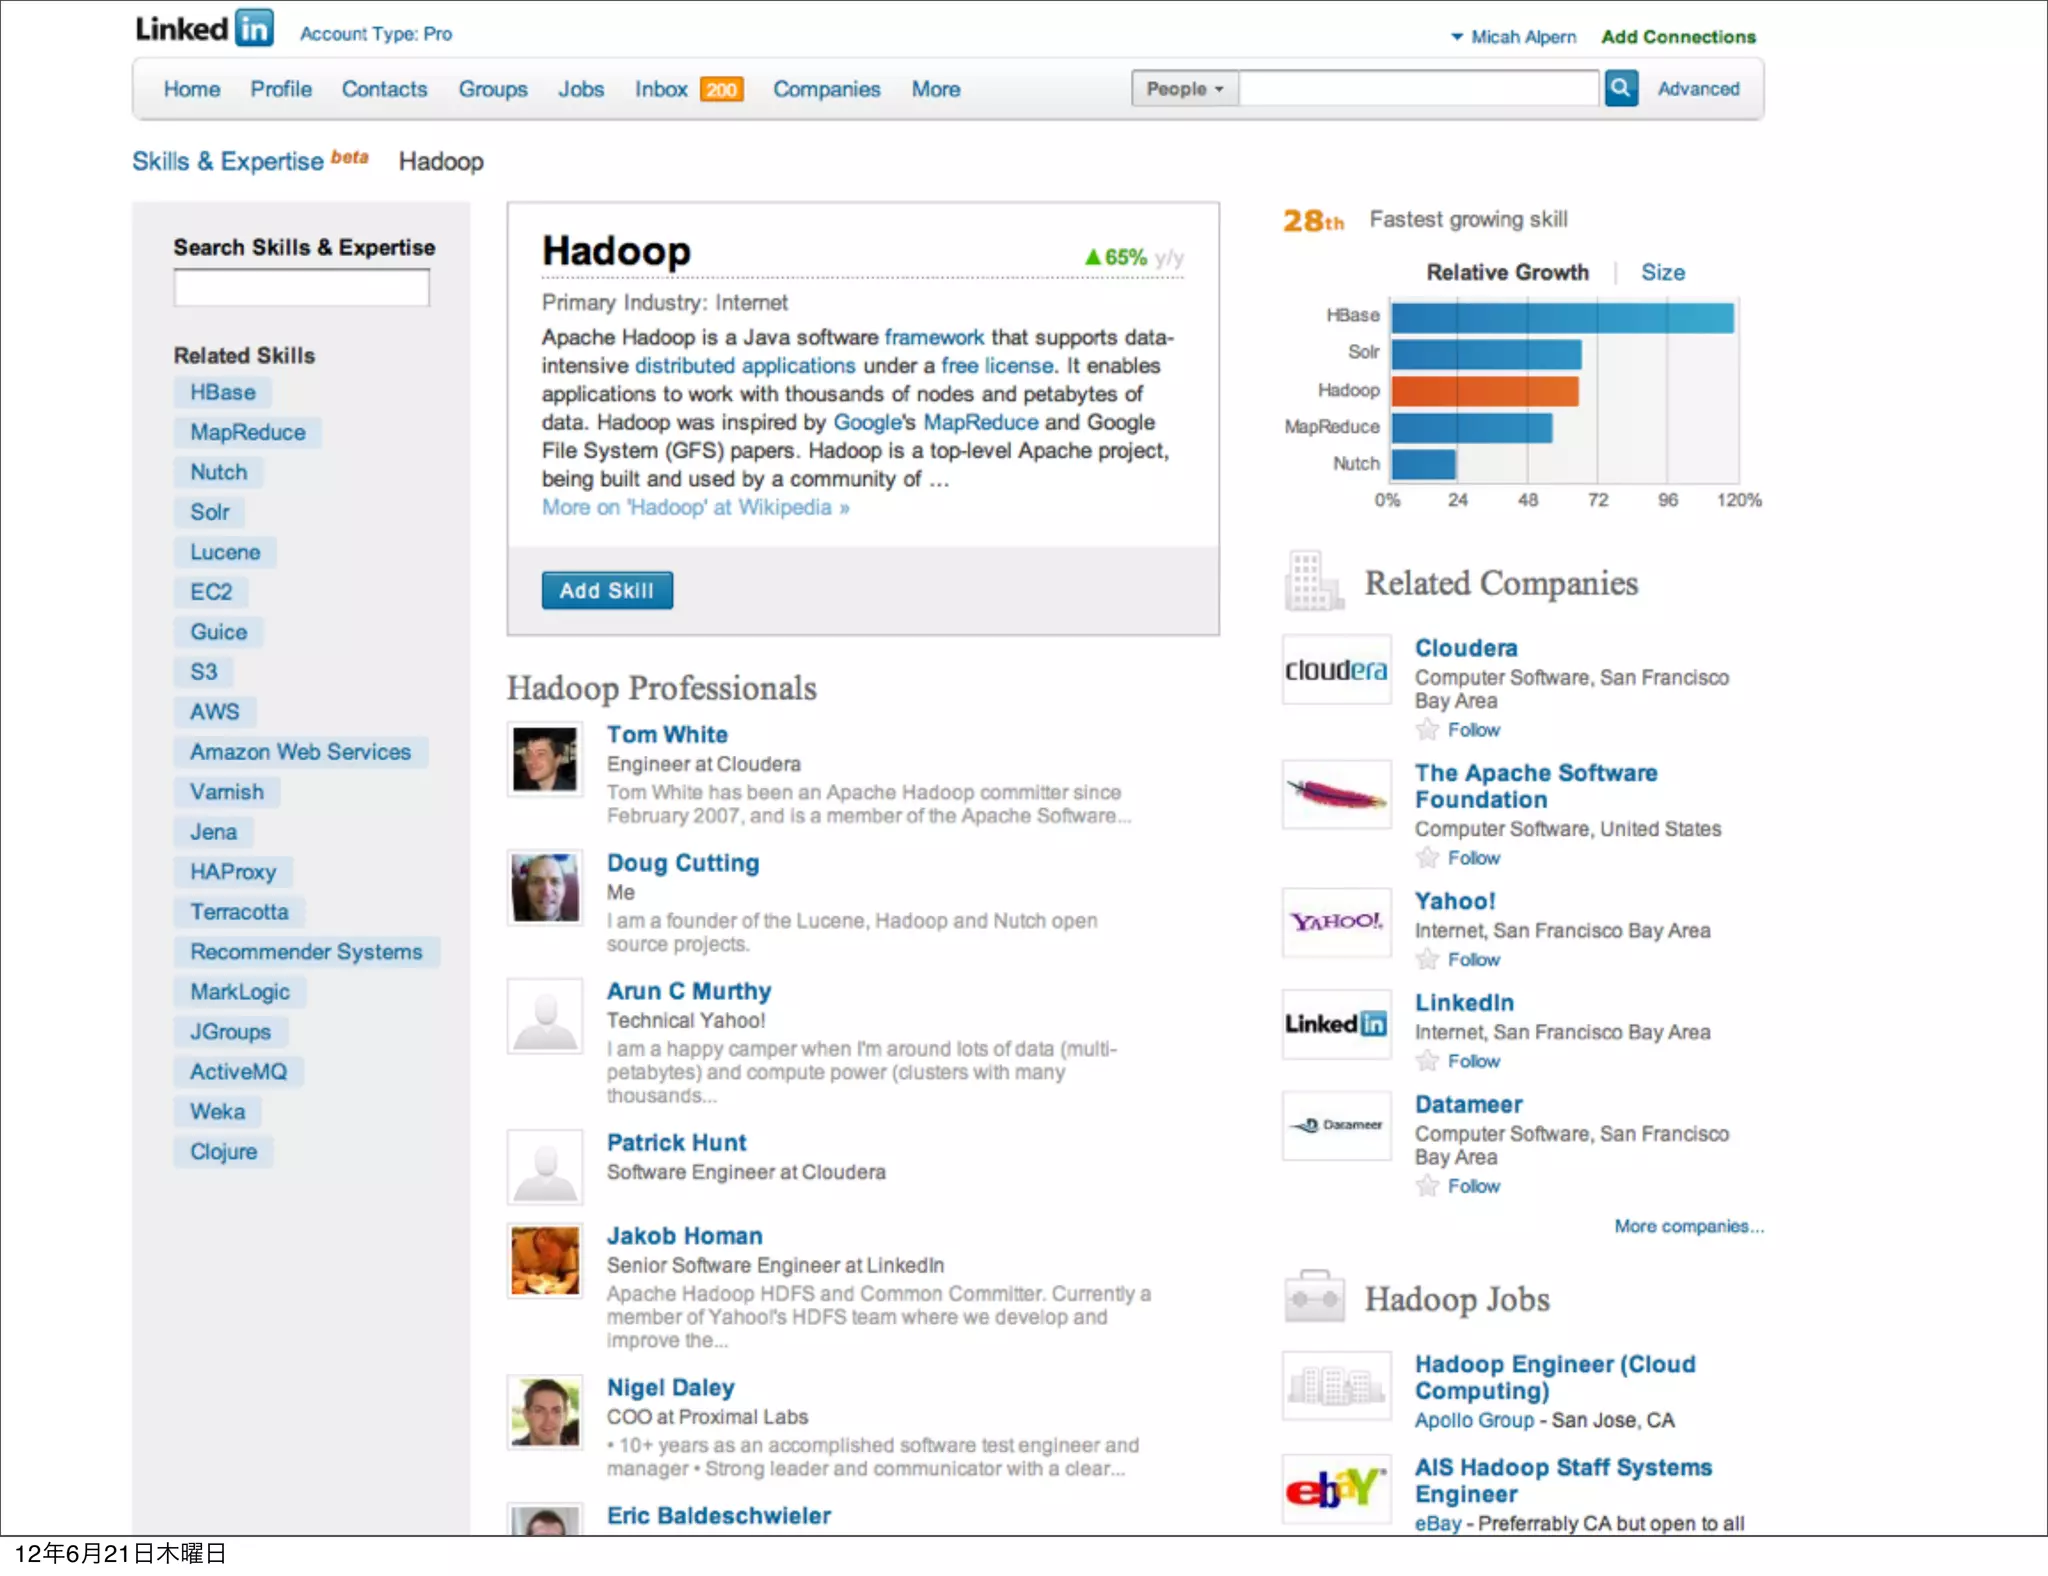
Task: Click the orange Hadoop growth bar
Action: coord(1484,391)
